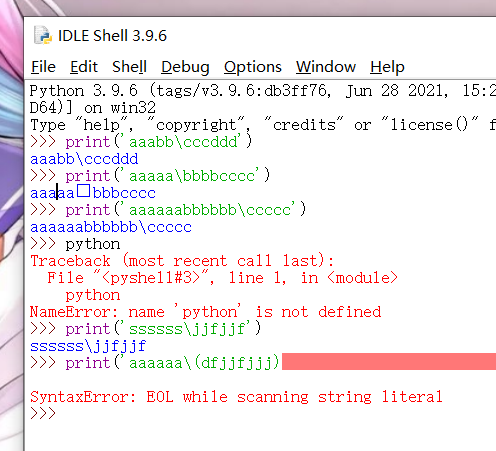Viewport: 496px width, 451px height.
Task: Click the empty prompt at the bottom
Action: pos(43,414)
